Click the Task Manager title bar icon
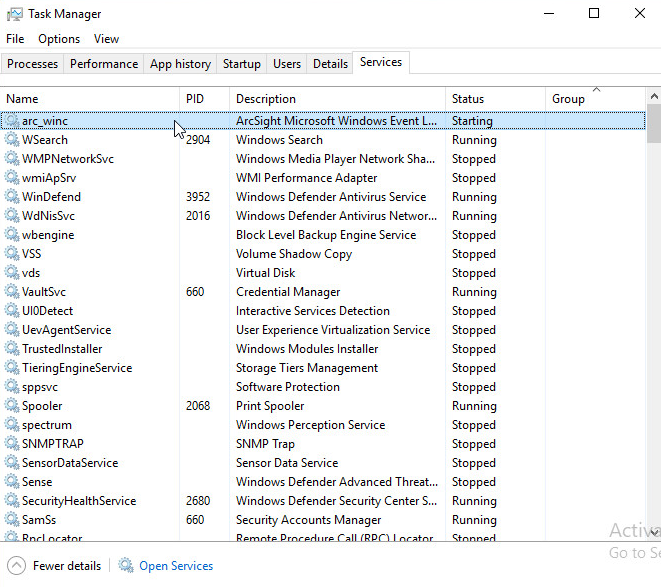 point(15,14)
